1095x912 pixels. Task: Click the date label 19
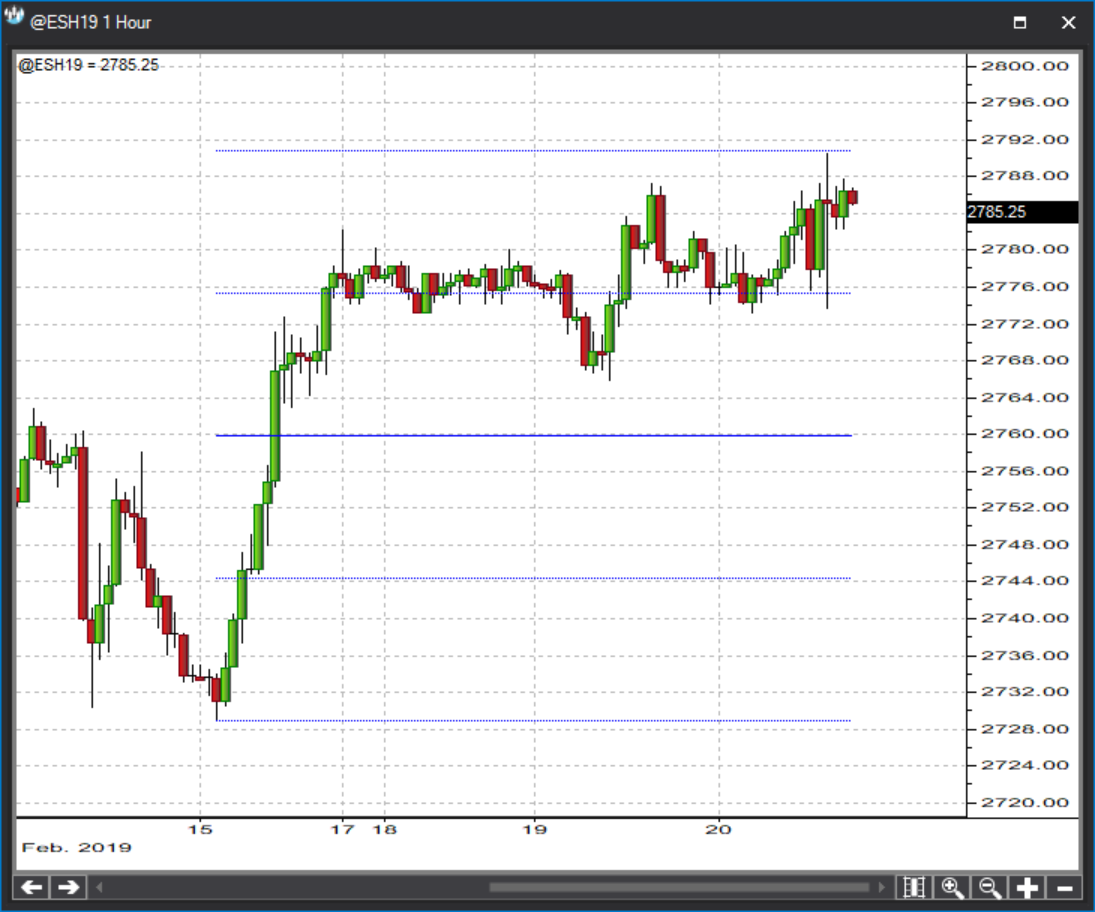534,830
